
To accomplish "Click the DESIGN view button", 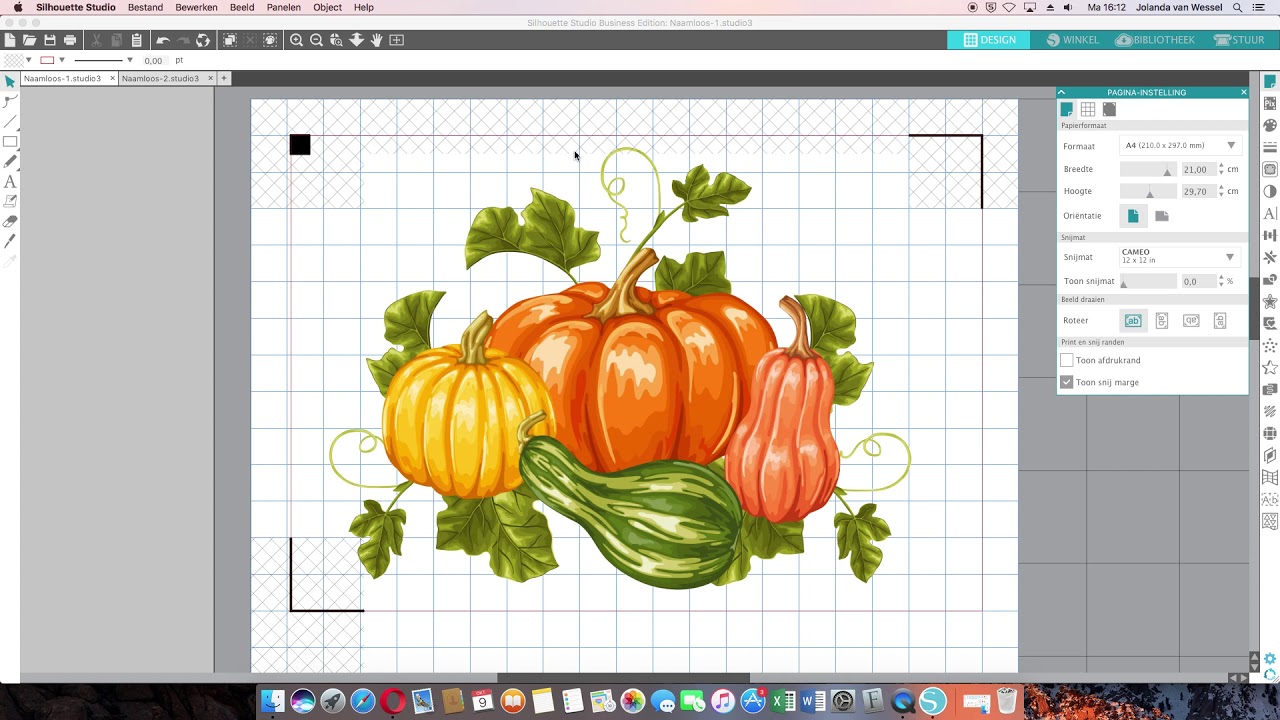I will coord(988,40).
